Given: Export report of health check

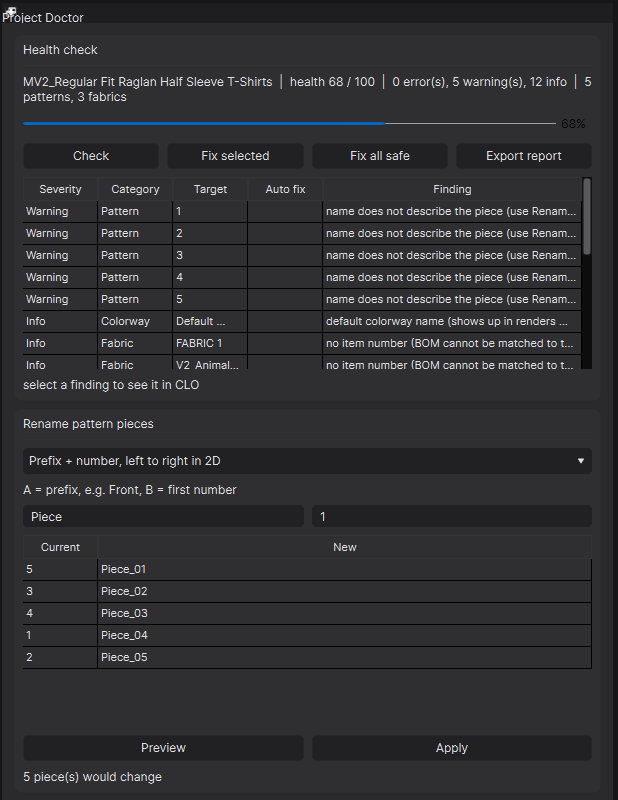Looking at the screenshot, I should tap(524, 156).
